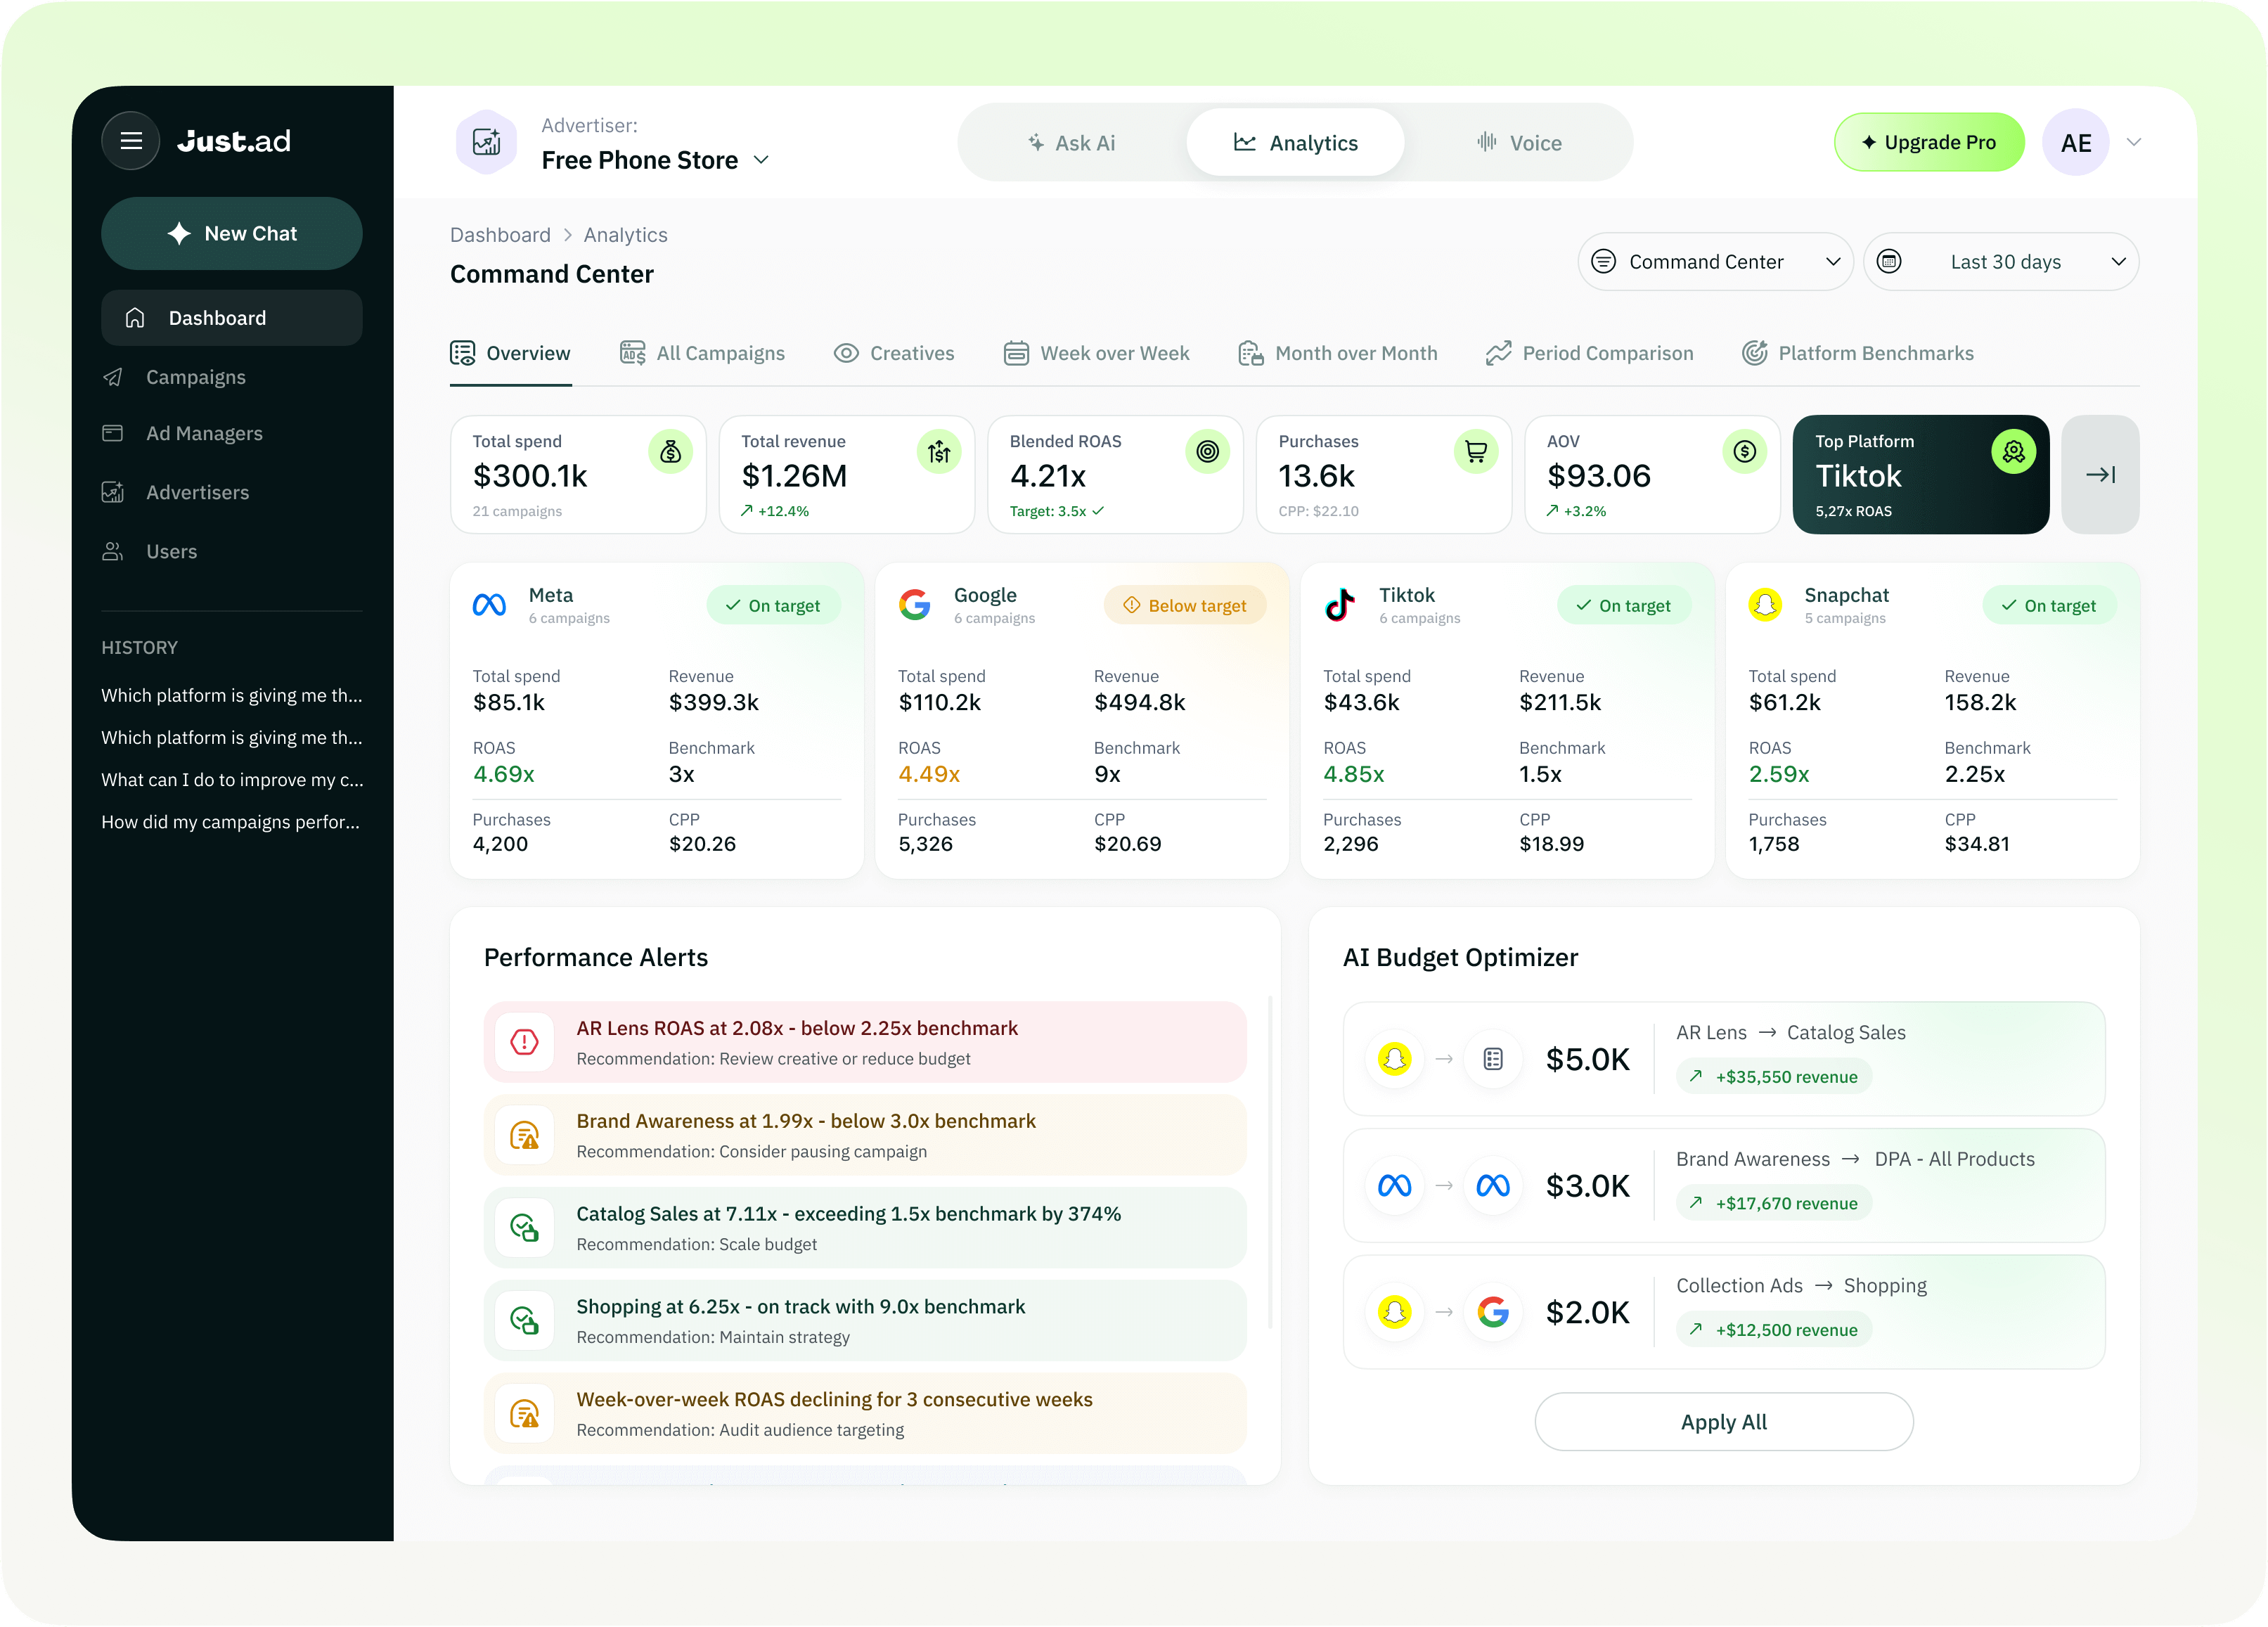Click the Google logo in platform card
This screenshot has height=1627, width=2268.
coord(914,605)
